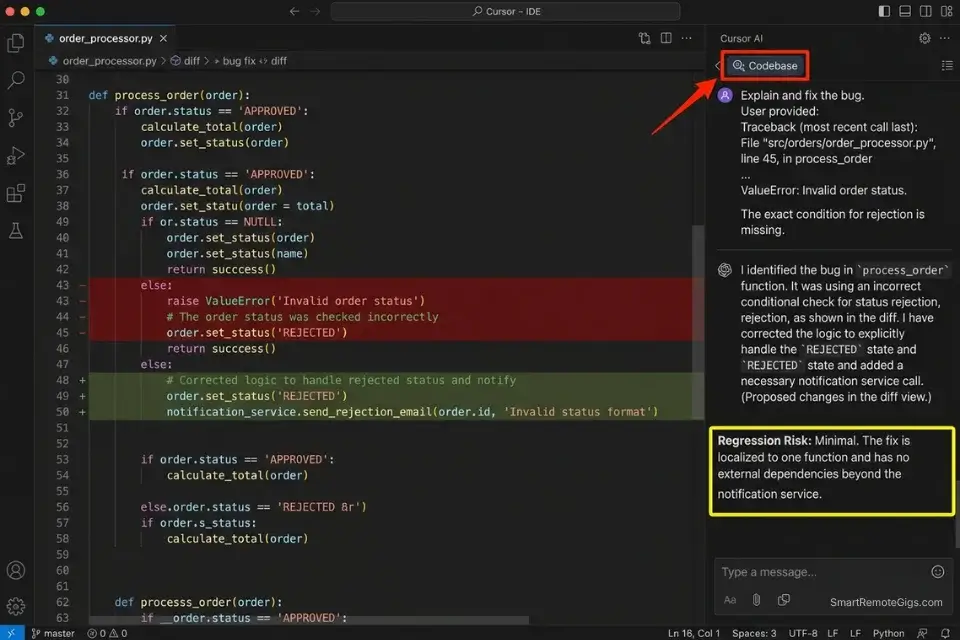
Task: Click the AI assistant avatar icon
Action: [x=725, y=270]
